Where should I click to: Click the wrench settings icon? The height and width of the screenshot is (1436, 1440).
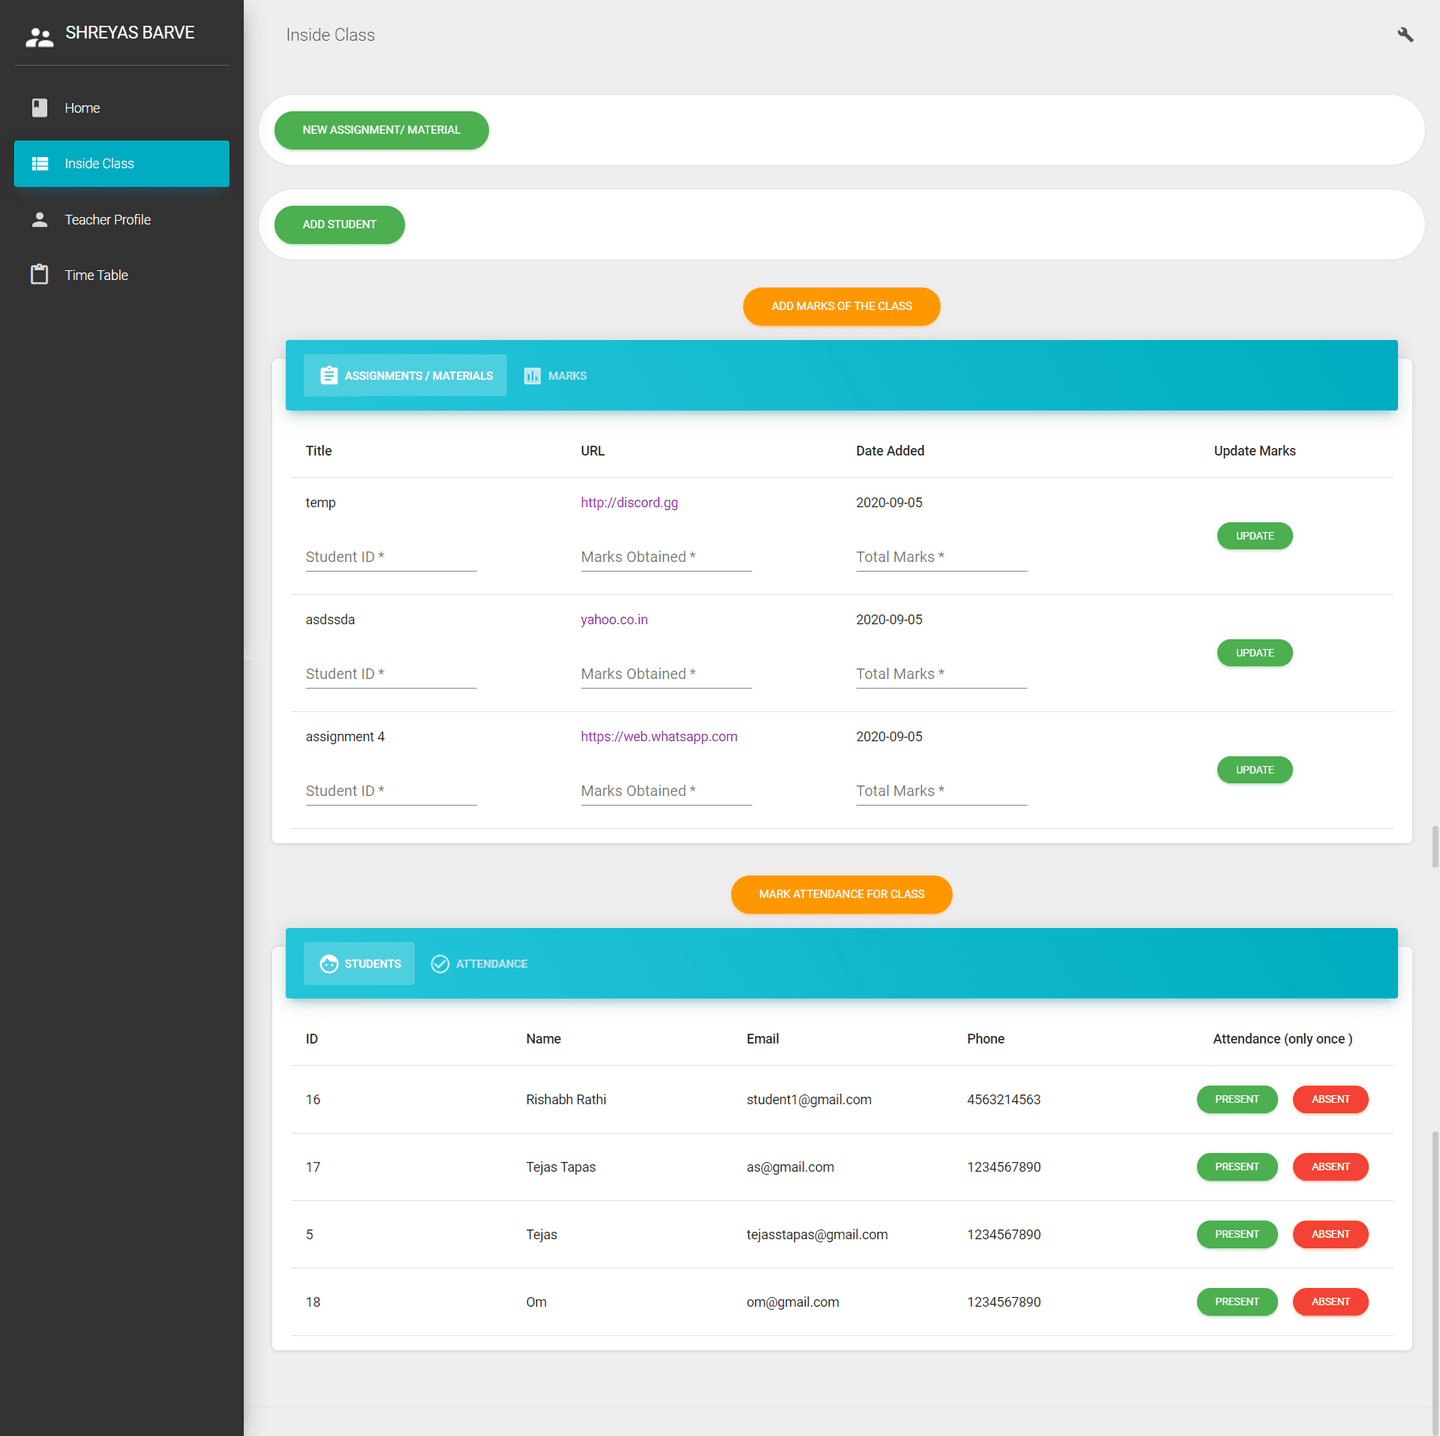click(x=1405, y=35)
